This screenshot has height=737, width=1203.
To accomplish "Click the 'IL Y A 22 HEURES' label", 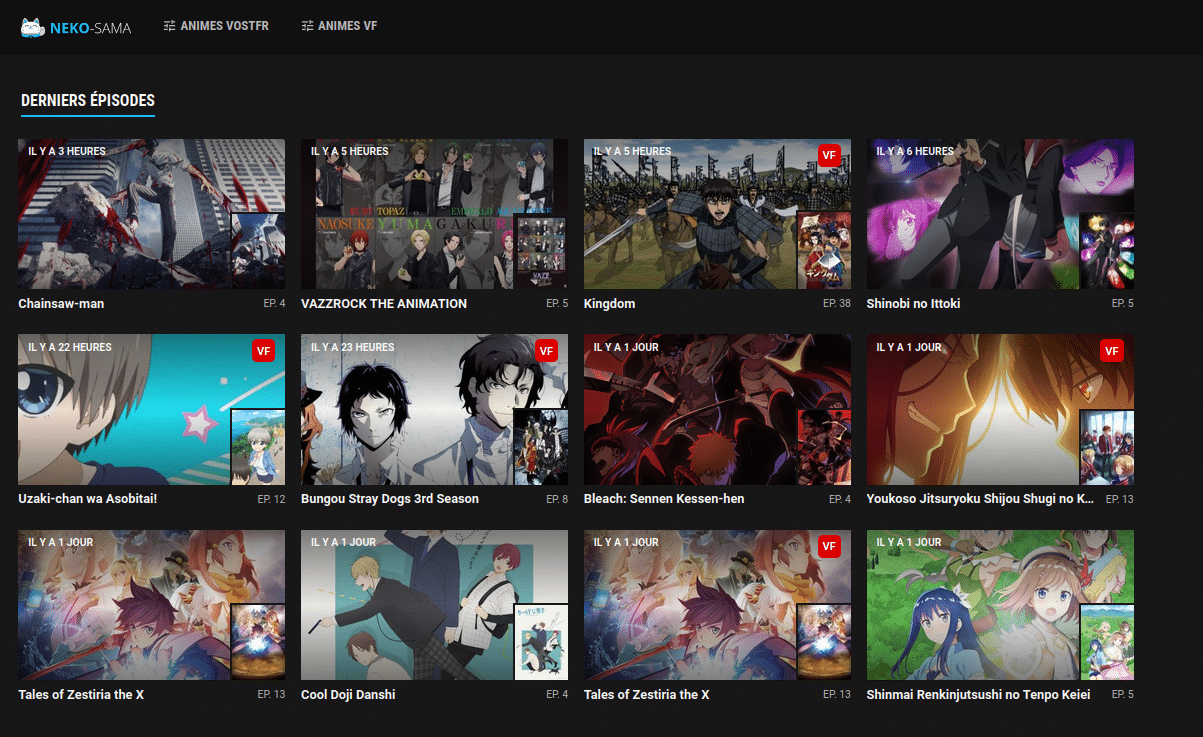I will (x=70, y=347).
